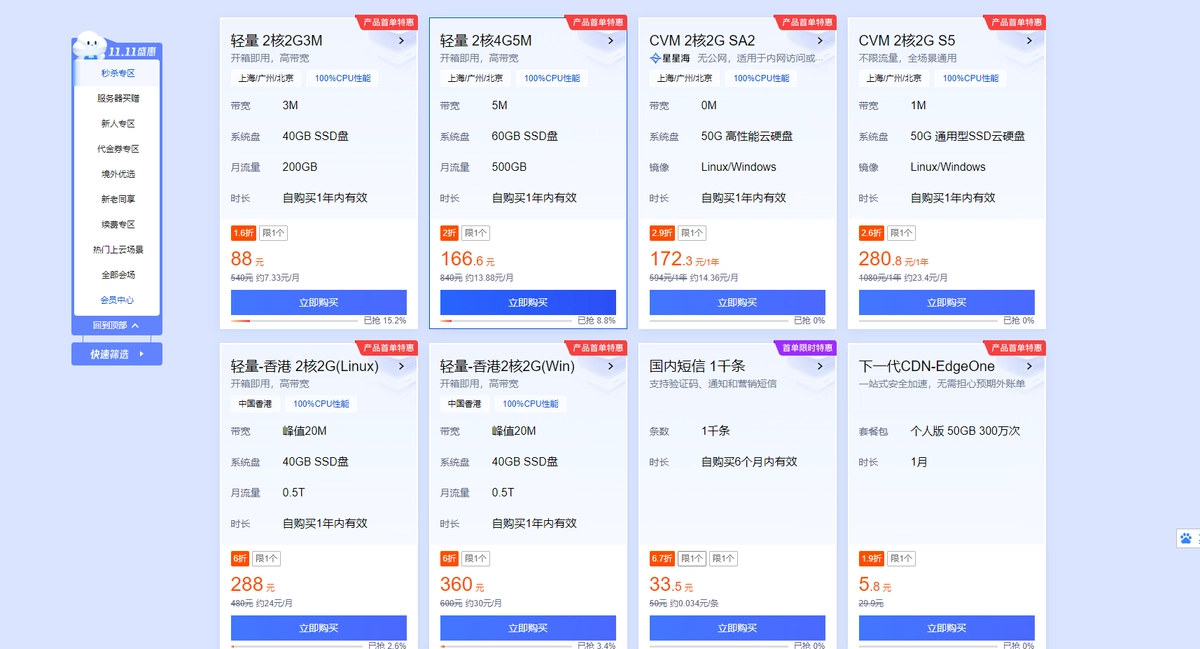This screenshot has width=1200, height=649.
Task: Click the arrow on CVM 2核2G S5 card
Action: [x=1029, y=41]
